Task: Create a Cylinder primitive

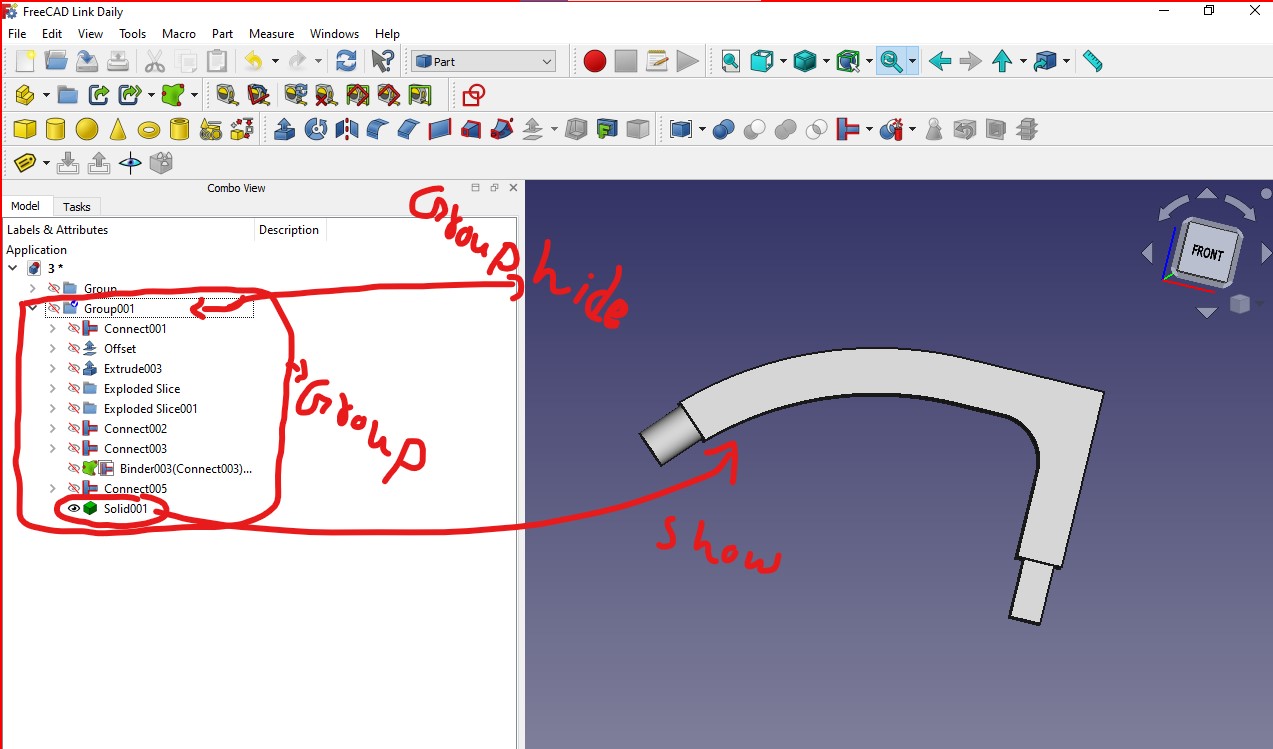Action: [x=56, y=128]
